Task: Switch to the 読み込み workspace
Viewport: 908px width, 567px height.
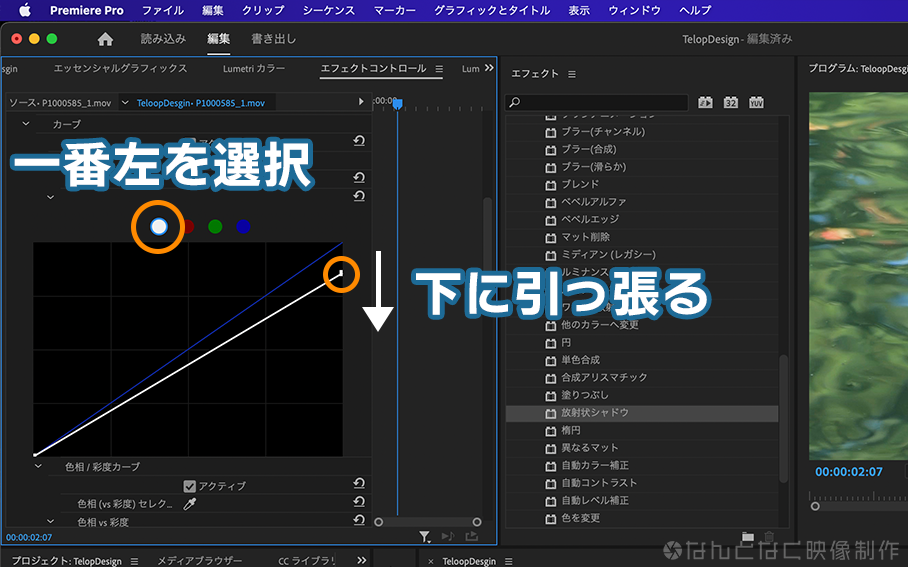Action: (x=163, y=39)
